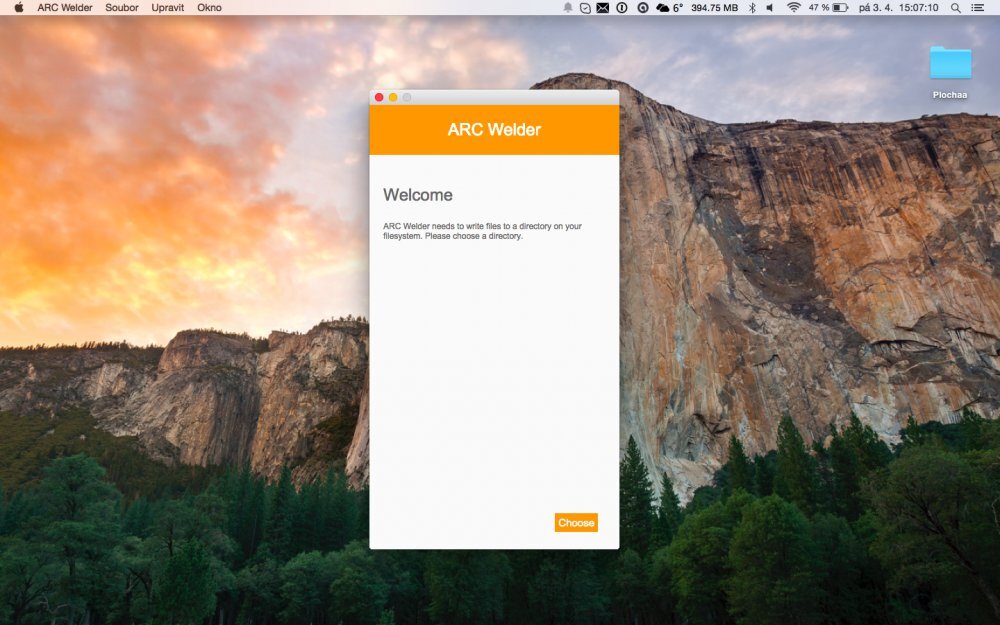This screenshot has height=625, width=1000.
Task: Open the Upravit menu
Action: tap(167, 7)
